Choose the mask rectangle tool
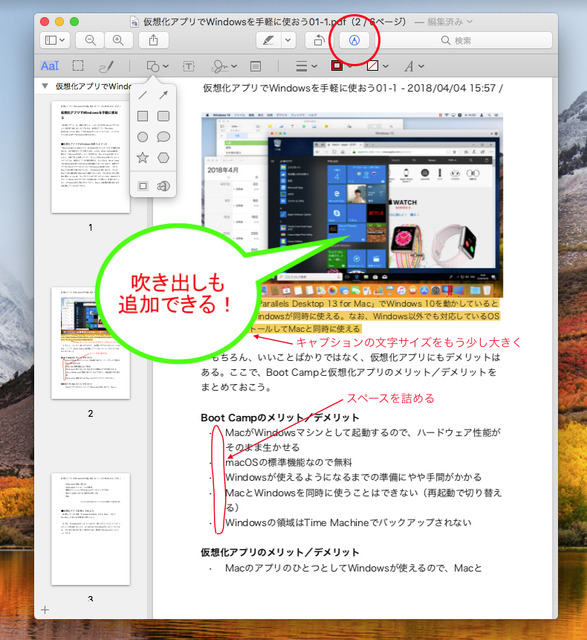The width and height of the screenshot is (587, 640). pyautogui.click(x=142, y=186)
